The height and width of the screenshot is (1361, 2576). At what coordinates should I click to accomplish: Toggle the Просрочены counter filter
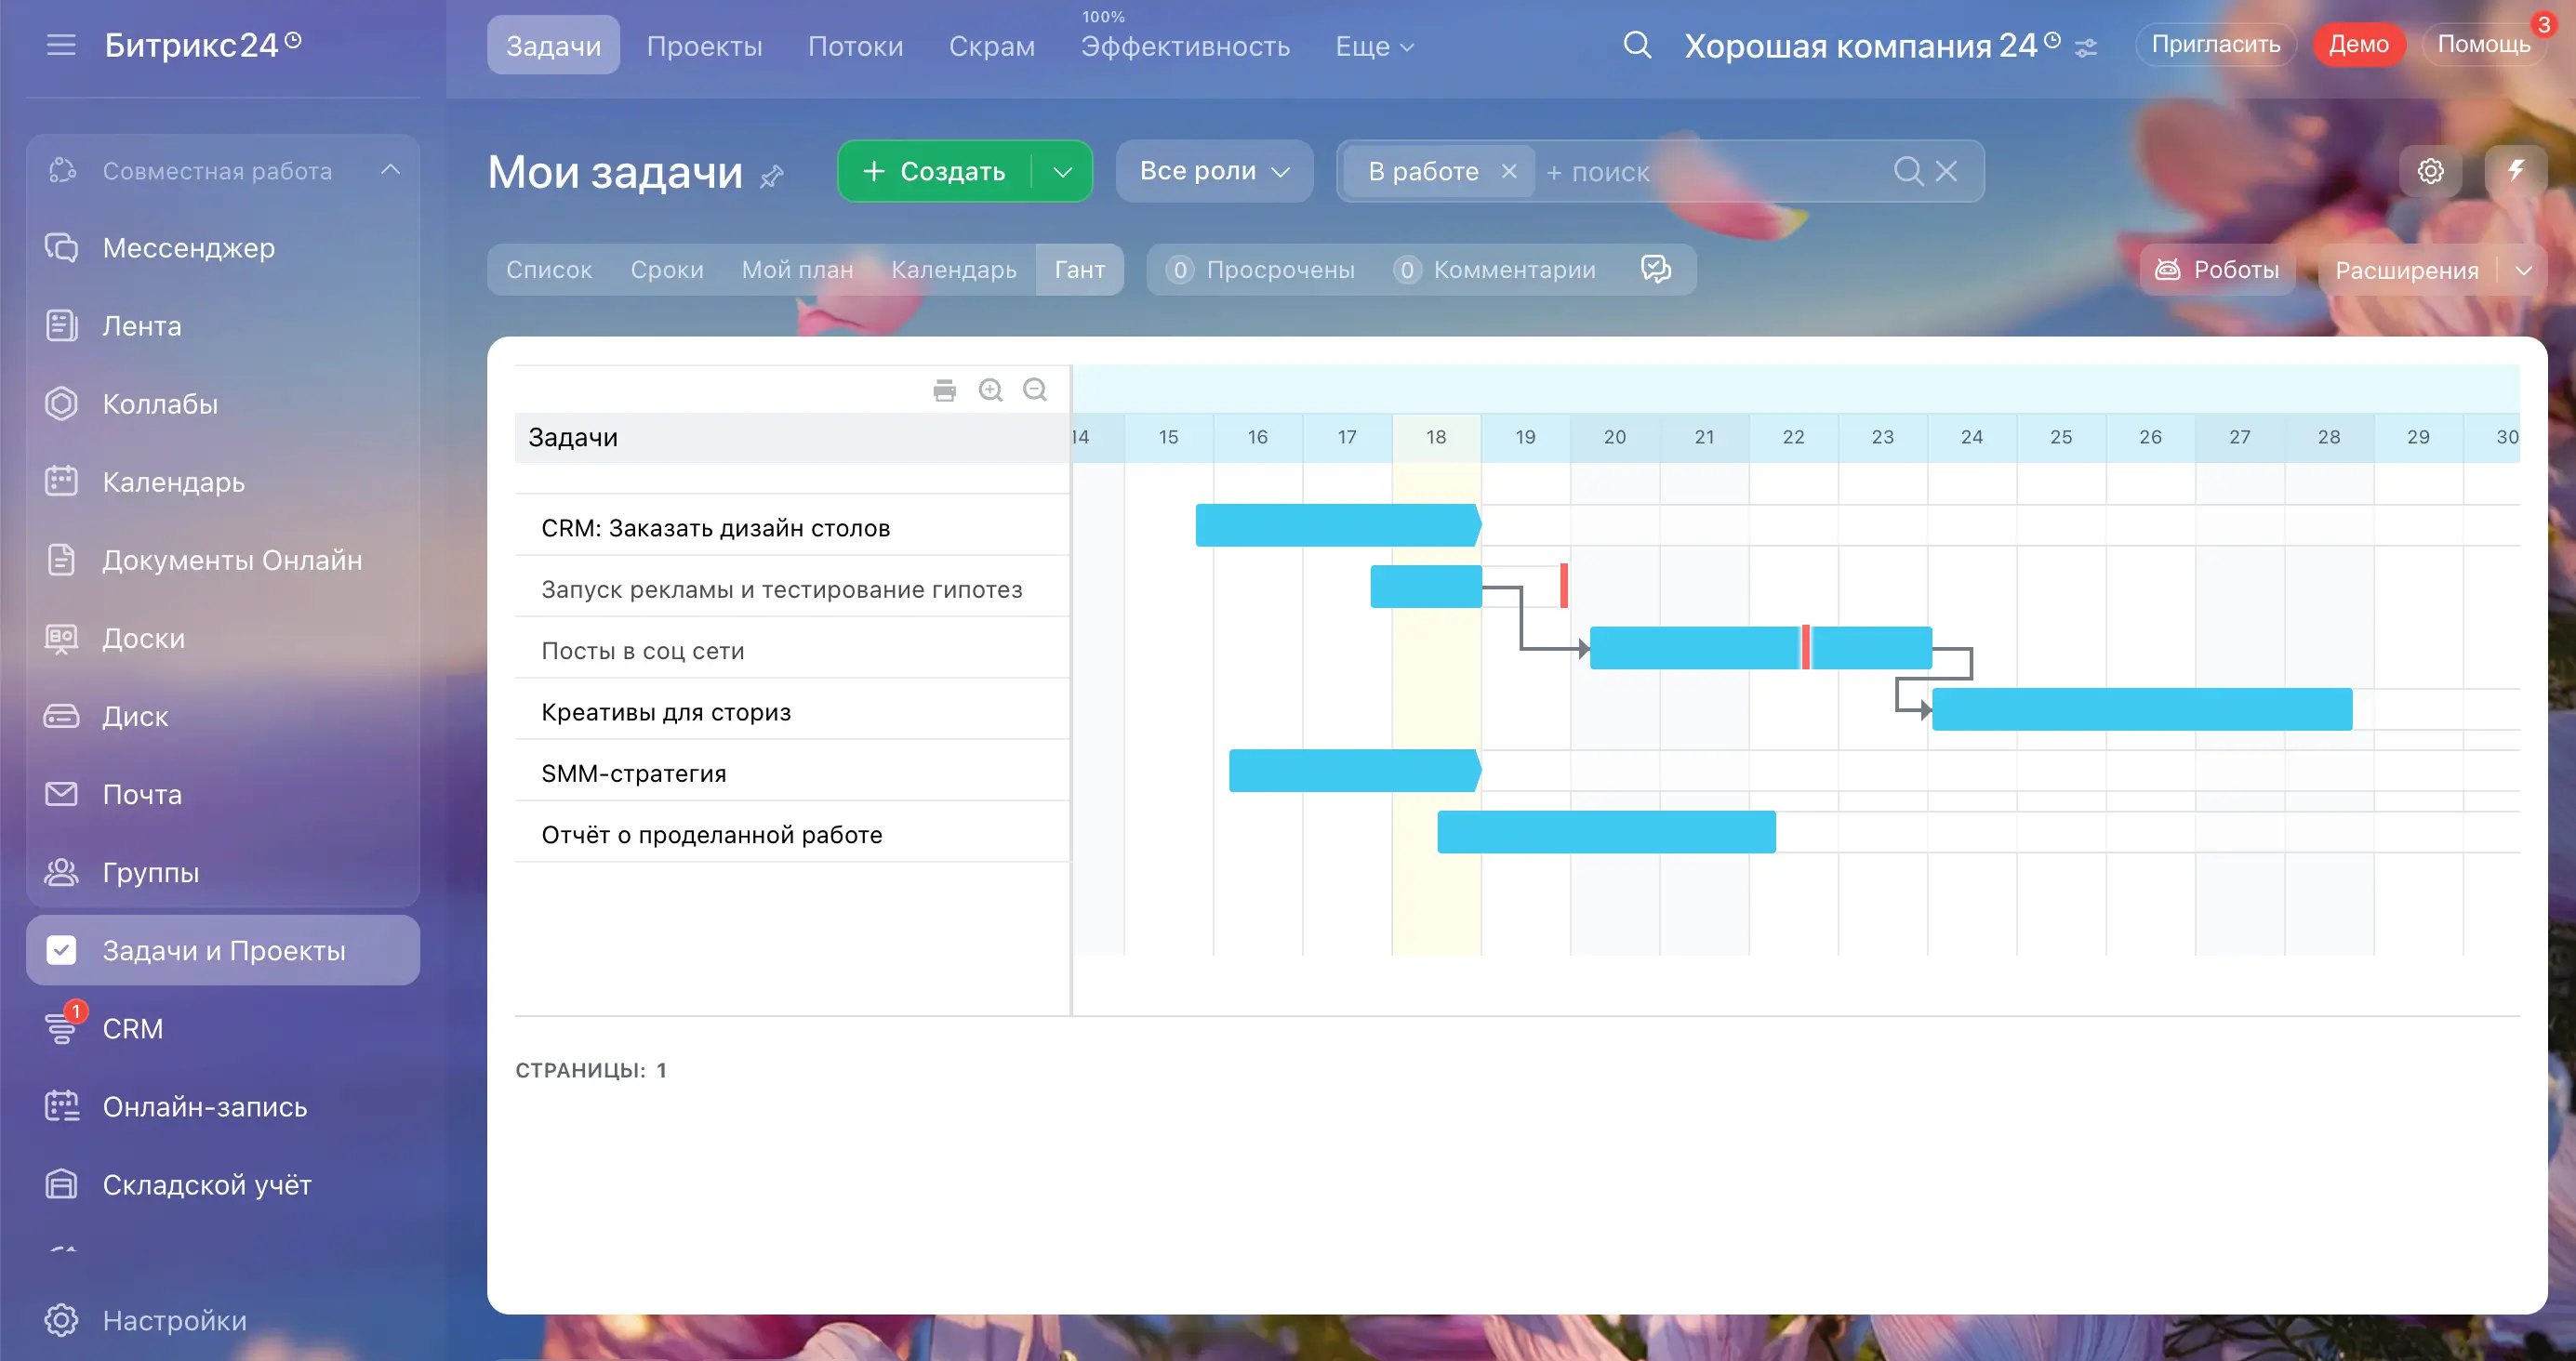point(1261,269)
